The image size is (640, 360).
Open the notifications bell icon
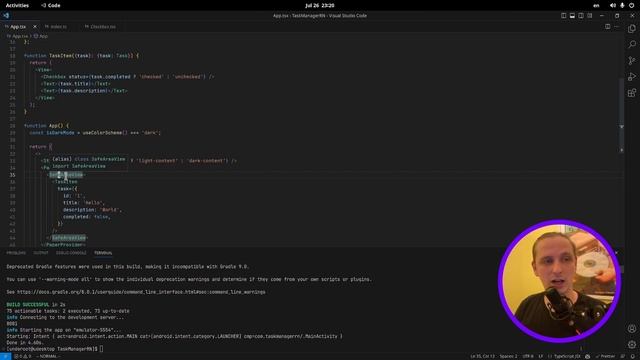coord(632,356)
